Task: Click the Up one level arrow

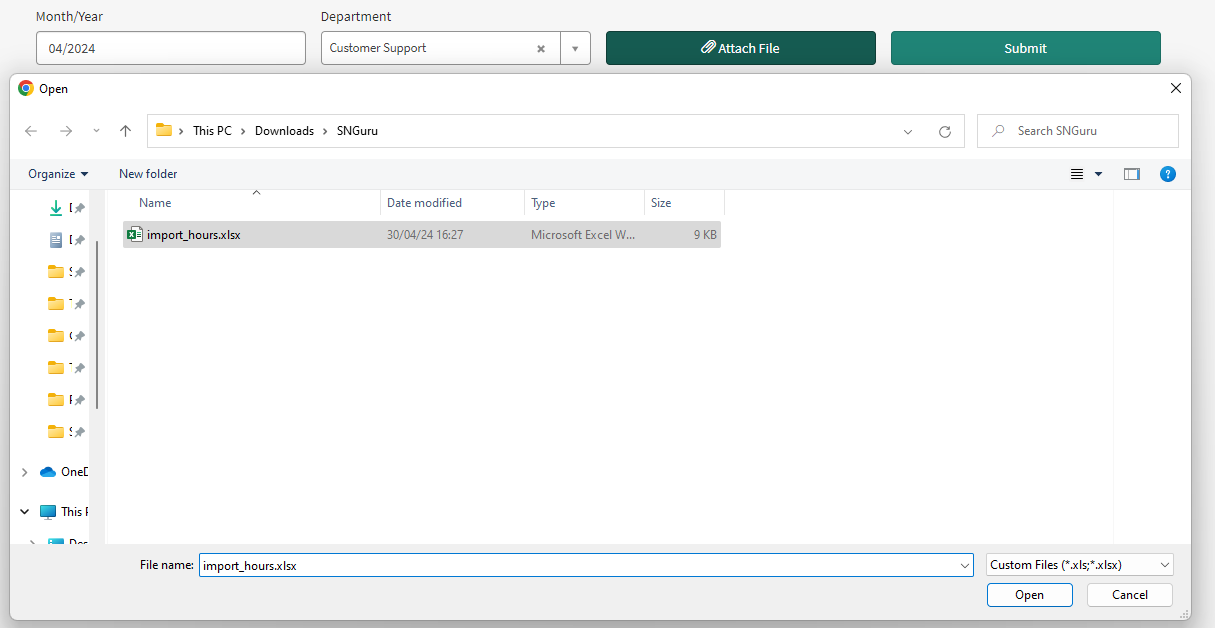Action: 125,131
